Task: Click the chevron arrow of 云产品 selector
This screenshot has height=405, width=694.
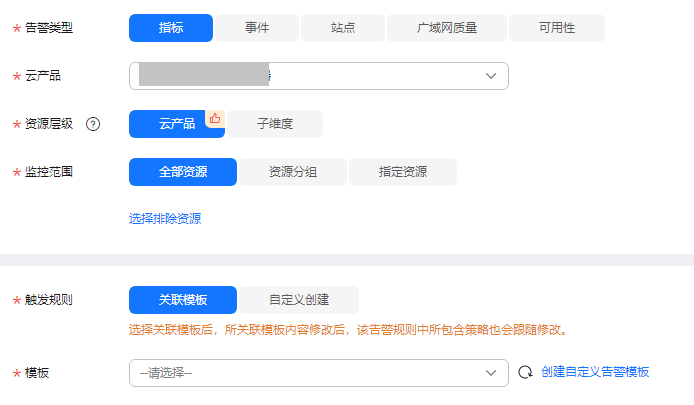Action: tap(491, 76)
